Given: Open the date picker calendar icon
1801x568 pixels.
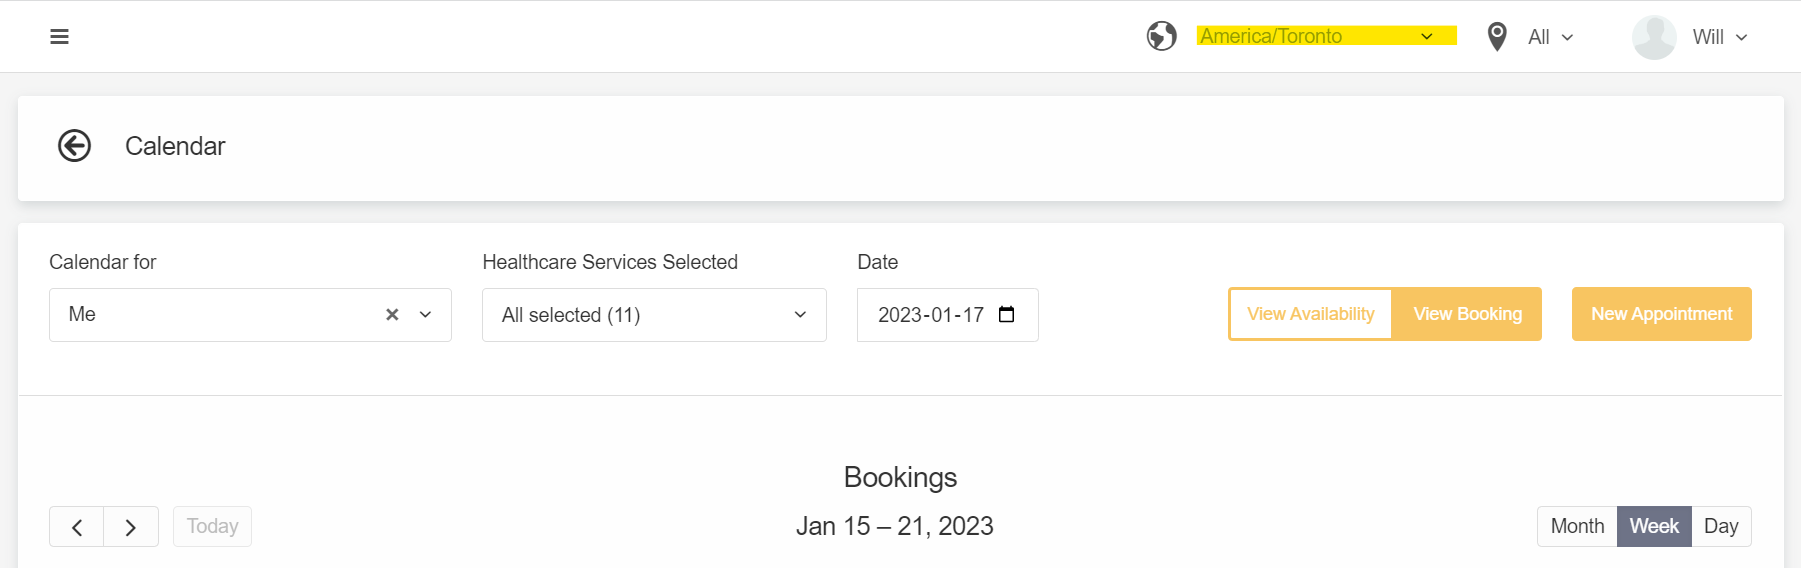Looking at the screenshot, I should coord(1007,315).
